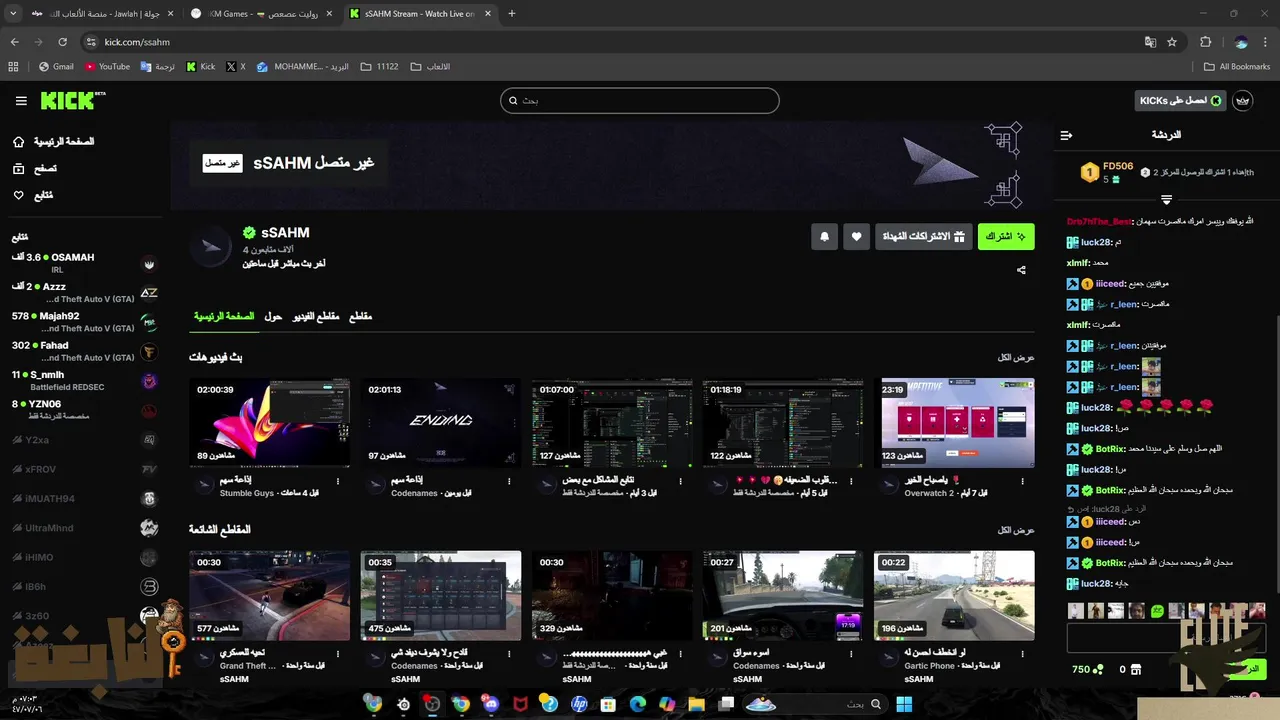
Task: Click the translate page icon in address bar
Action: pyautogui.click(x=1150, y=42)
